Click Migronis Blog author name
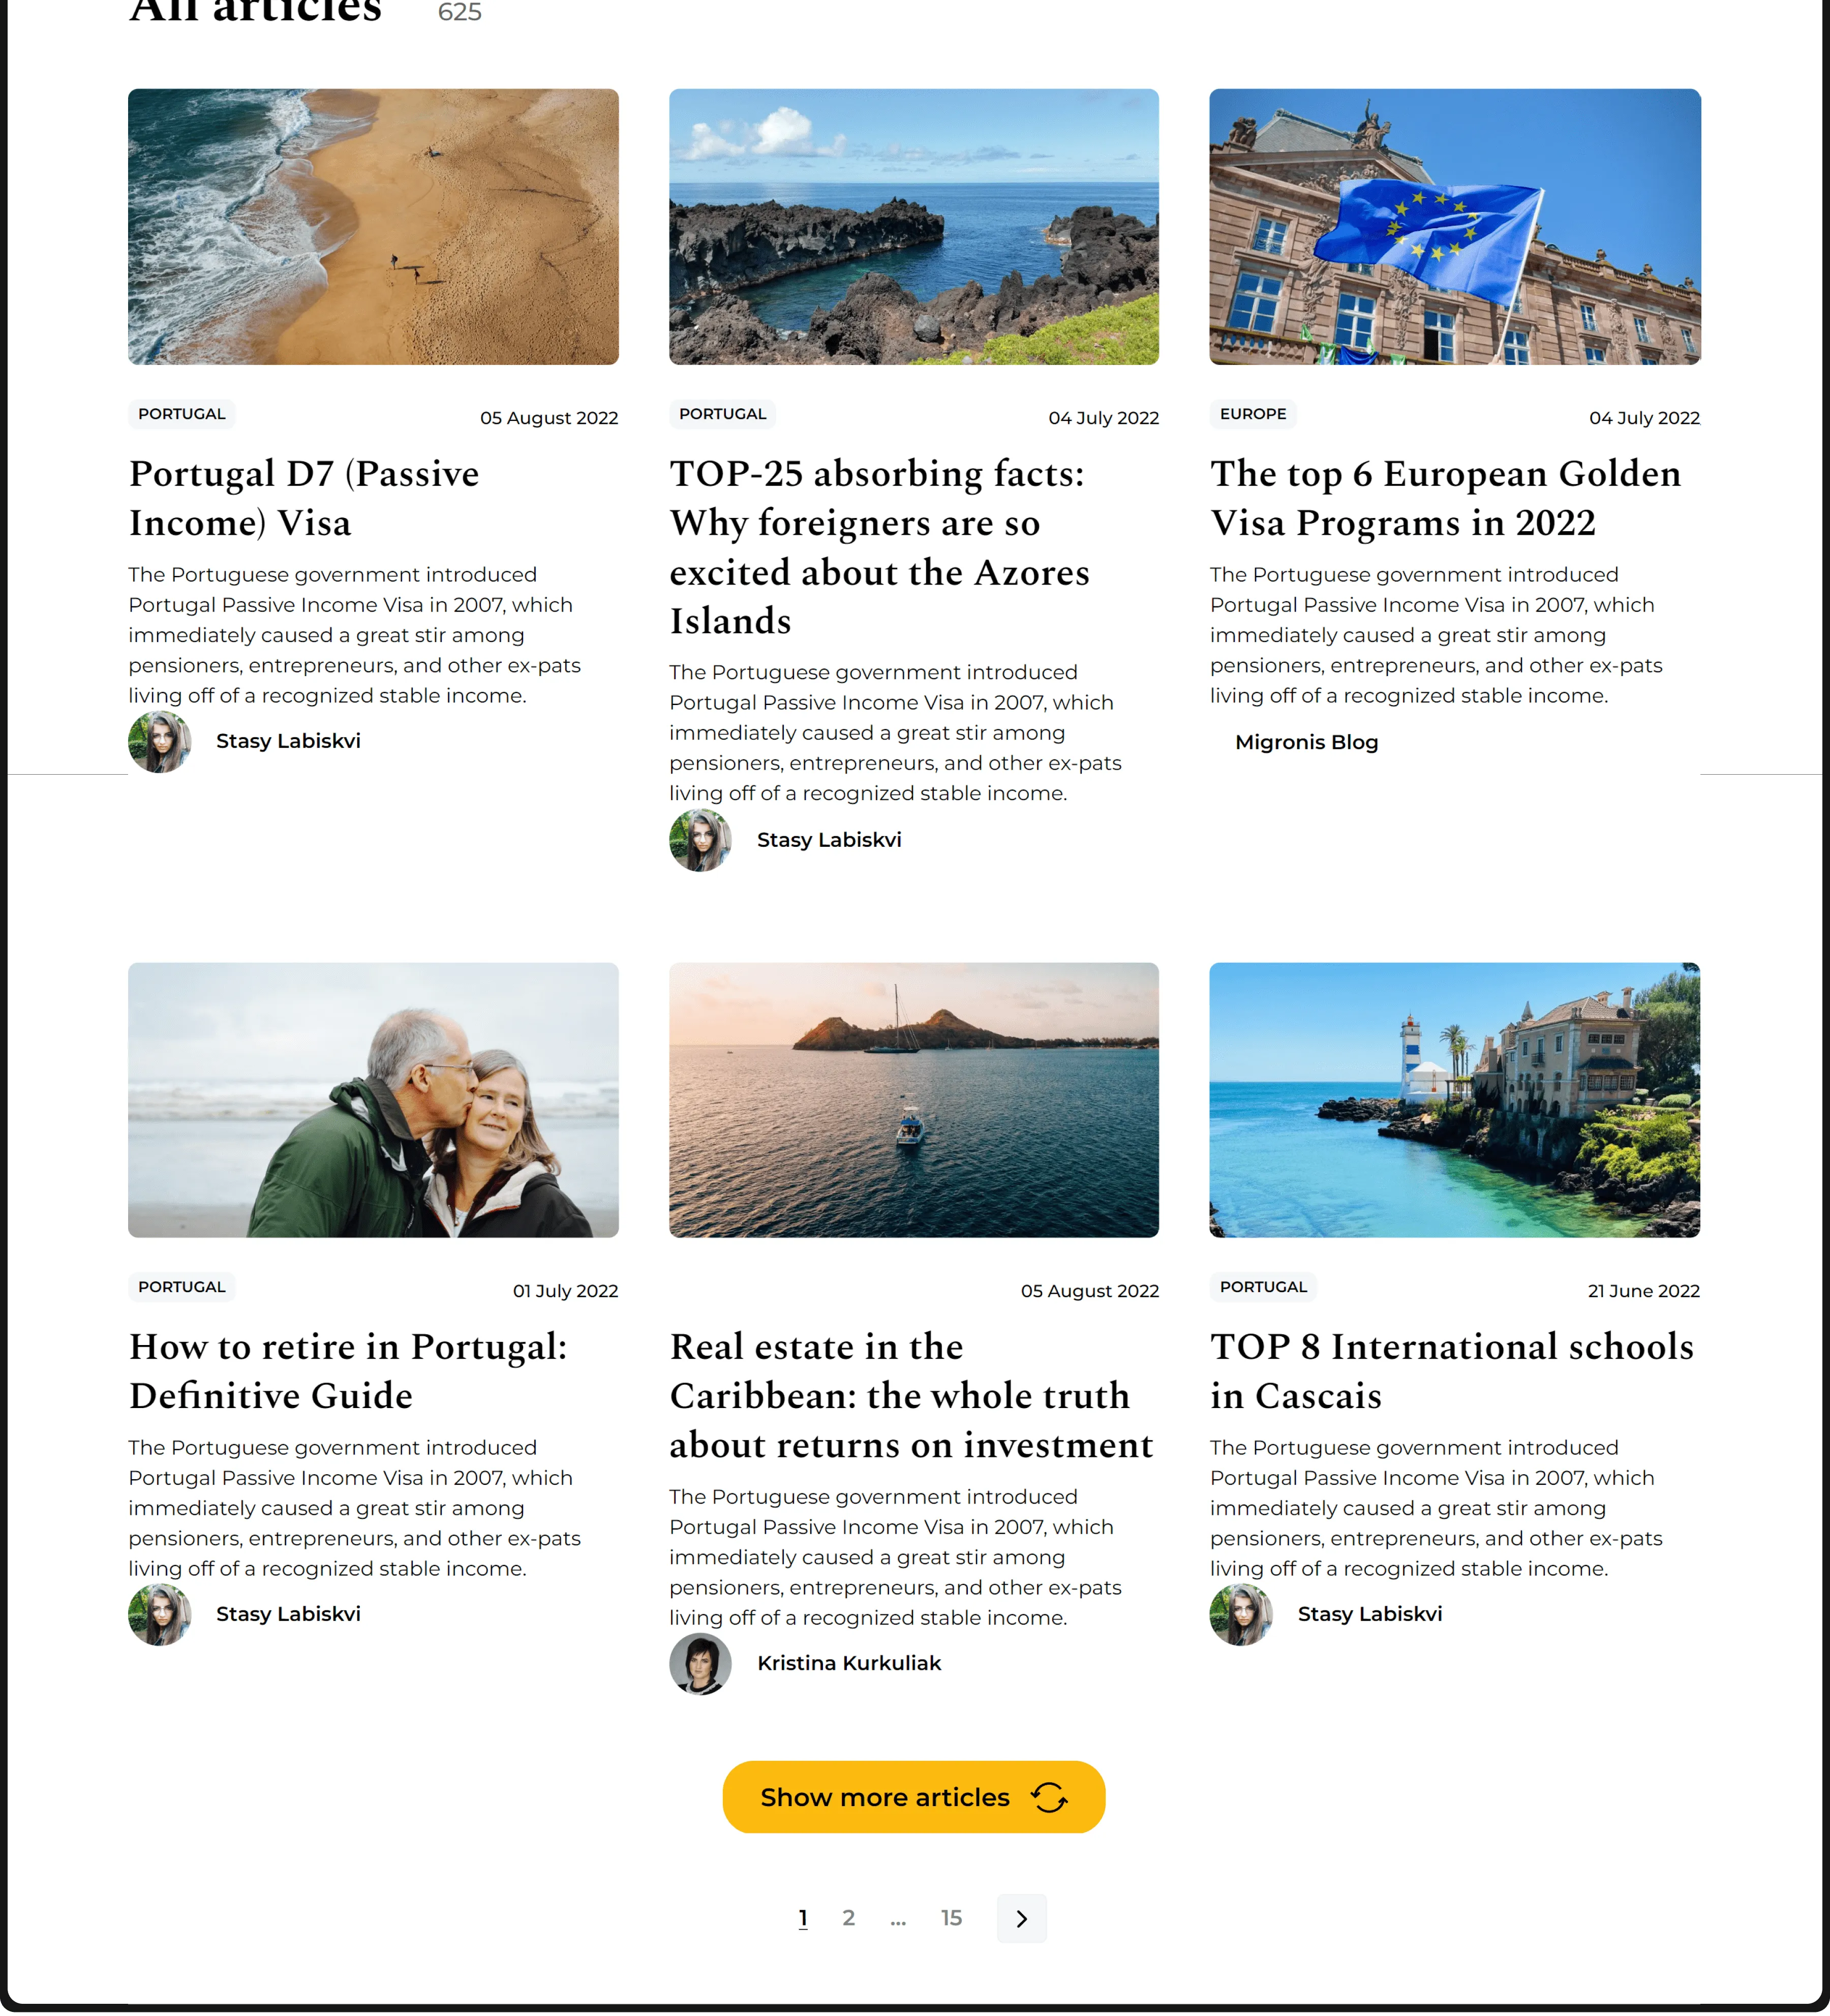1830x2016 pixels. pyautogui.click(x=1306, y=742)
